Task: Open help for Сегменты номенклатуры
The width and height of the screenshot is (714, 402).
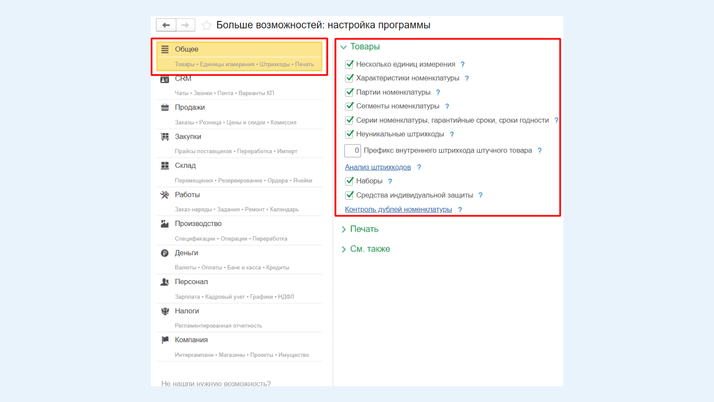Action: [447, 107]
